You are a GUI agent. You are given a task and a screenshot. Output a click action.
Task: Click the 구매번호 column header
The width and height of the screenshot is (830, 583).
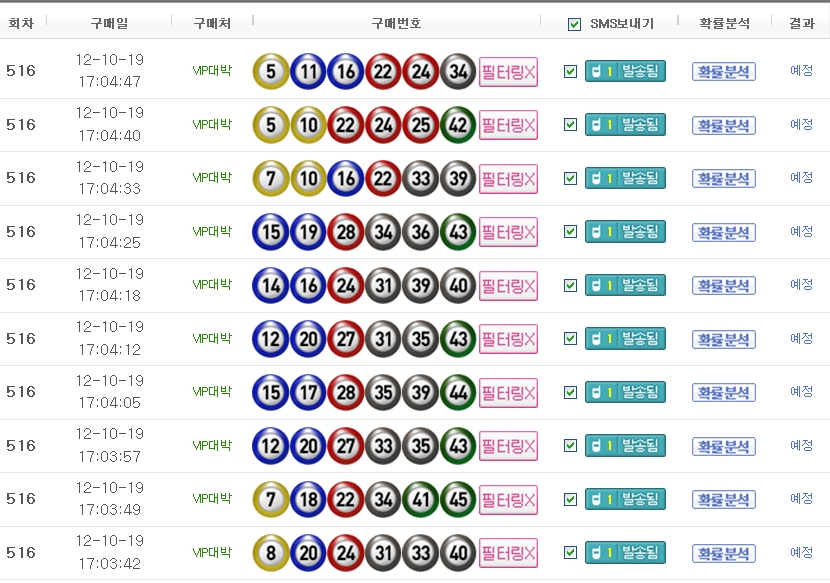tap(396, 23)
